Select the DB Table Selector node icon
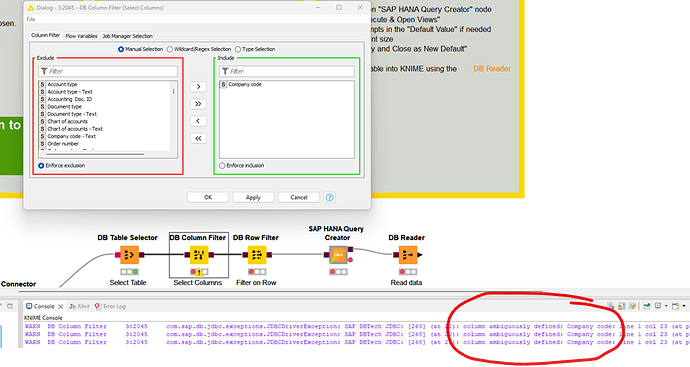The image size is (690, 367). coord(129,255)
